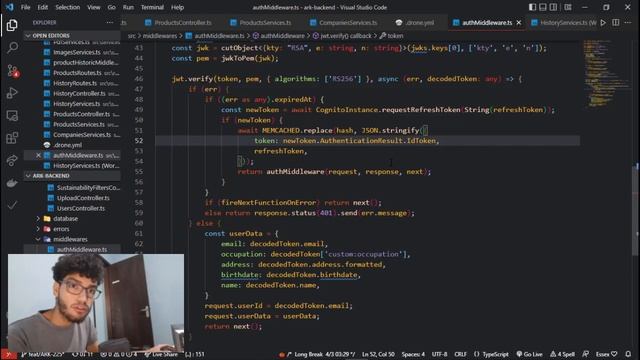Open the Search view in the activity bar

point(12,48)
